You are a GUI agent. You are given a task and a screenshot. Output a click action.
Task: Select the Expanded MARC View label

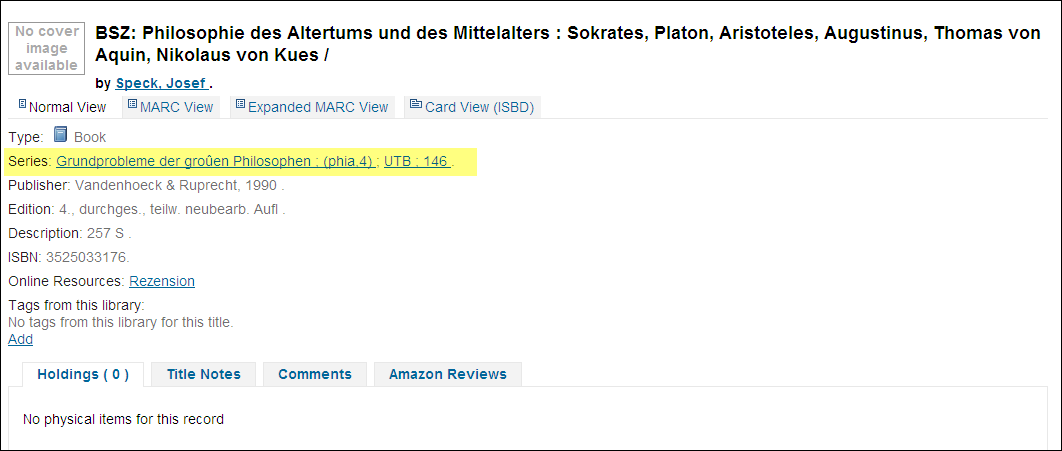click(x=318, y=107)
